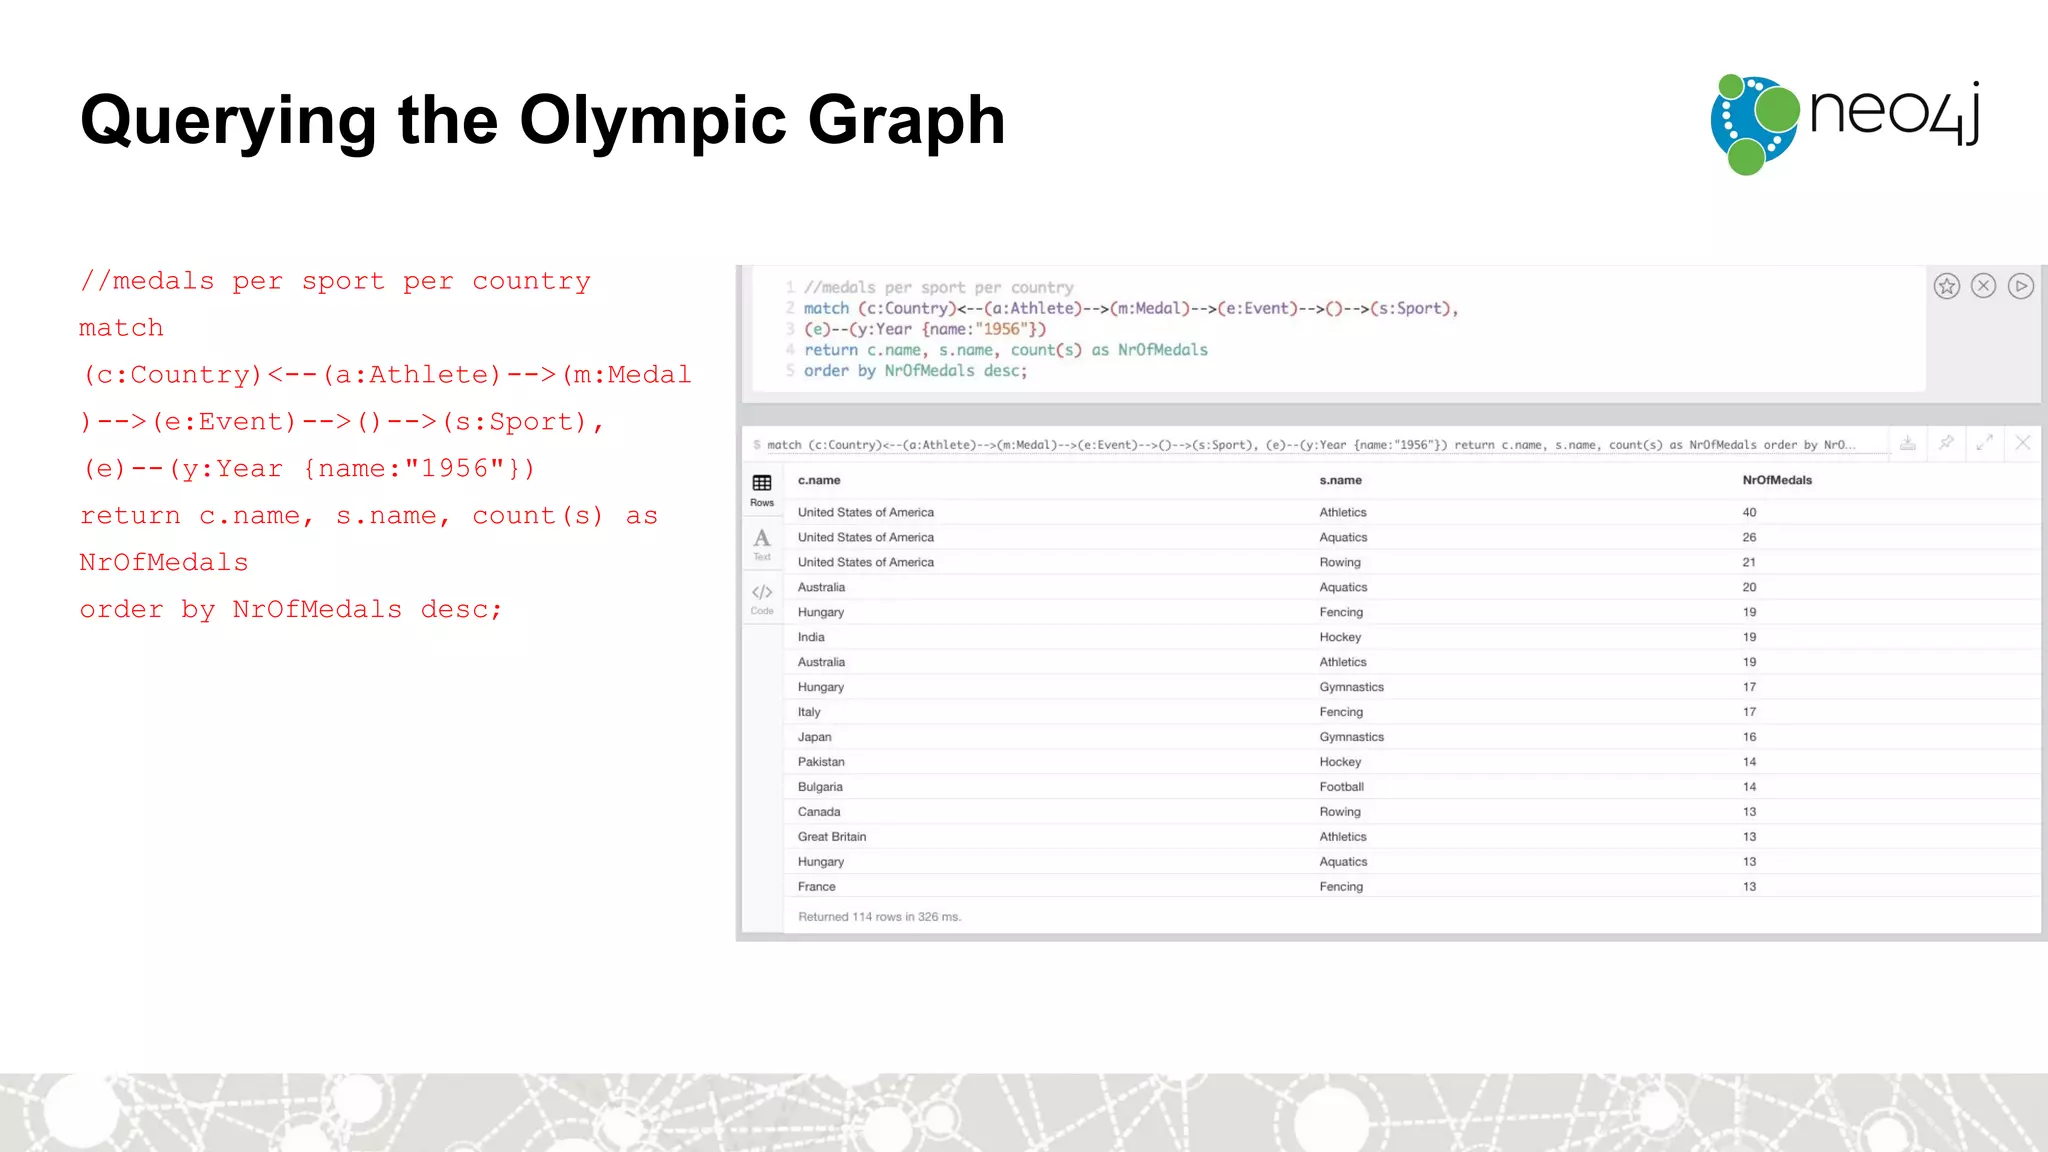2048x1152 pixels.
Task: Click the Returned 114 rows status text
Action: tap(879, 917)
